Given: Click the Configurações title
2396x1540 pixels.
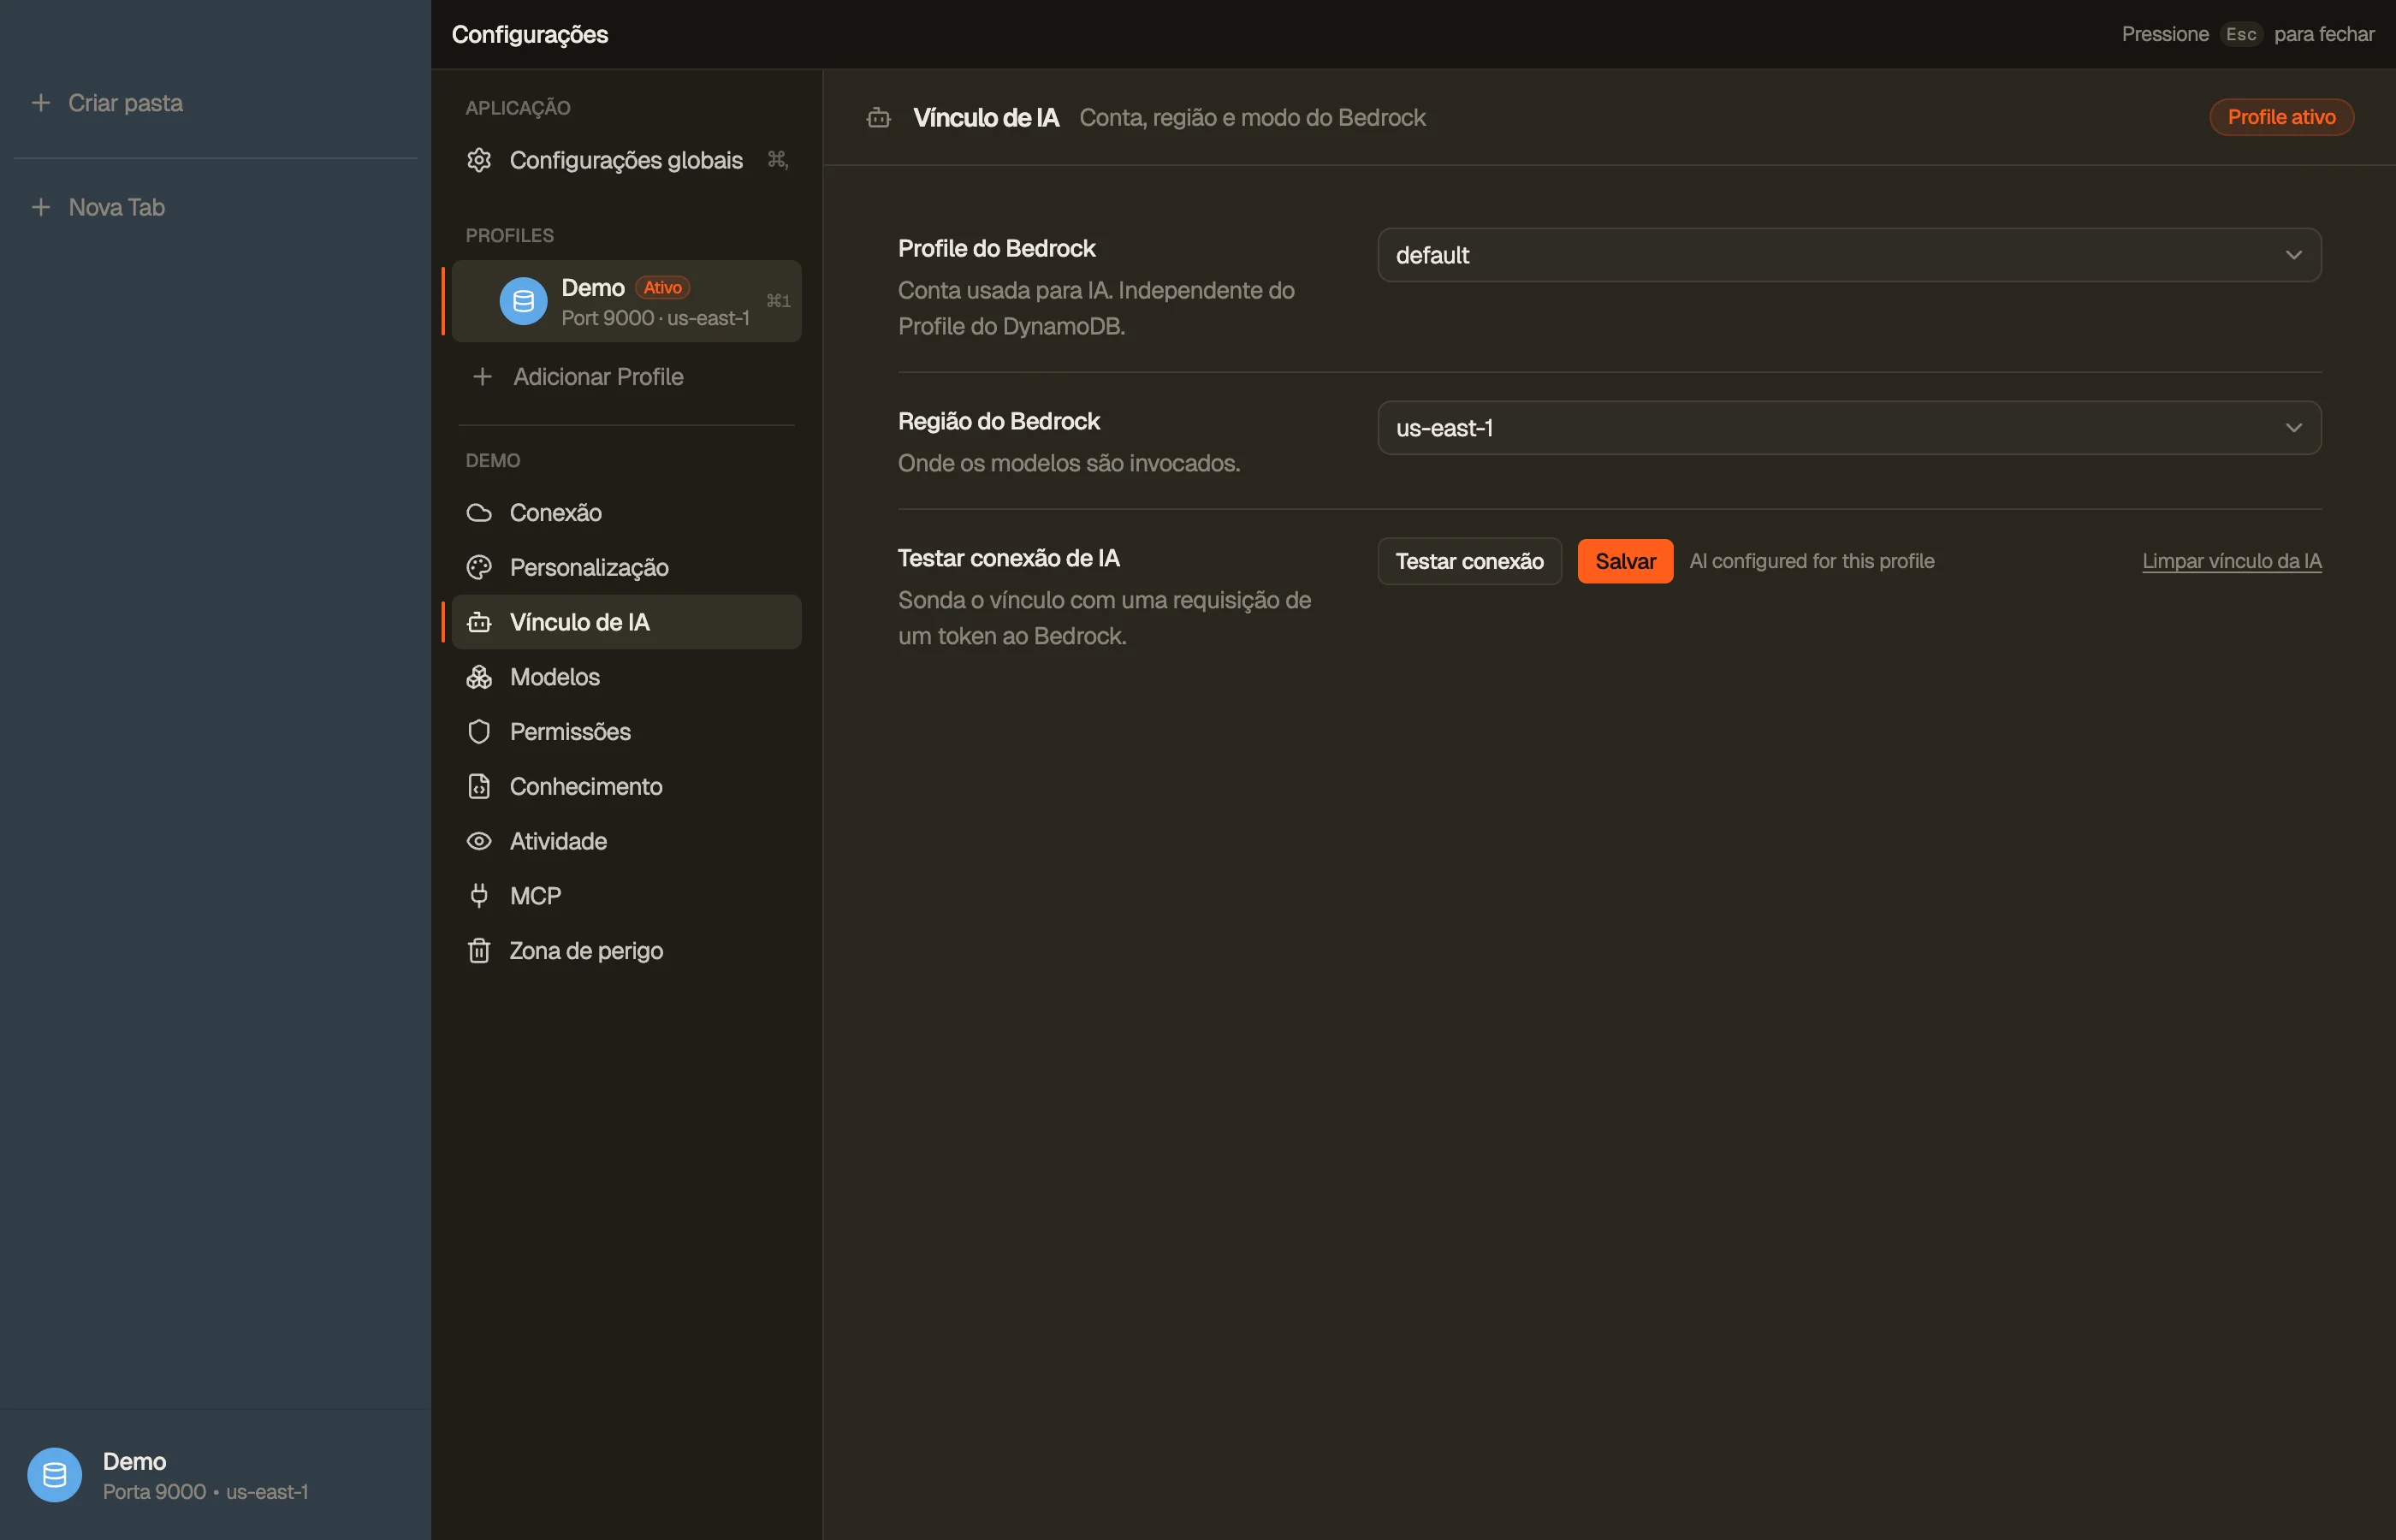Looking at the screenshot, I should tap(530, 34).
